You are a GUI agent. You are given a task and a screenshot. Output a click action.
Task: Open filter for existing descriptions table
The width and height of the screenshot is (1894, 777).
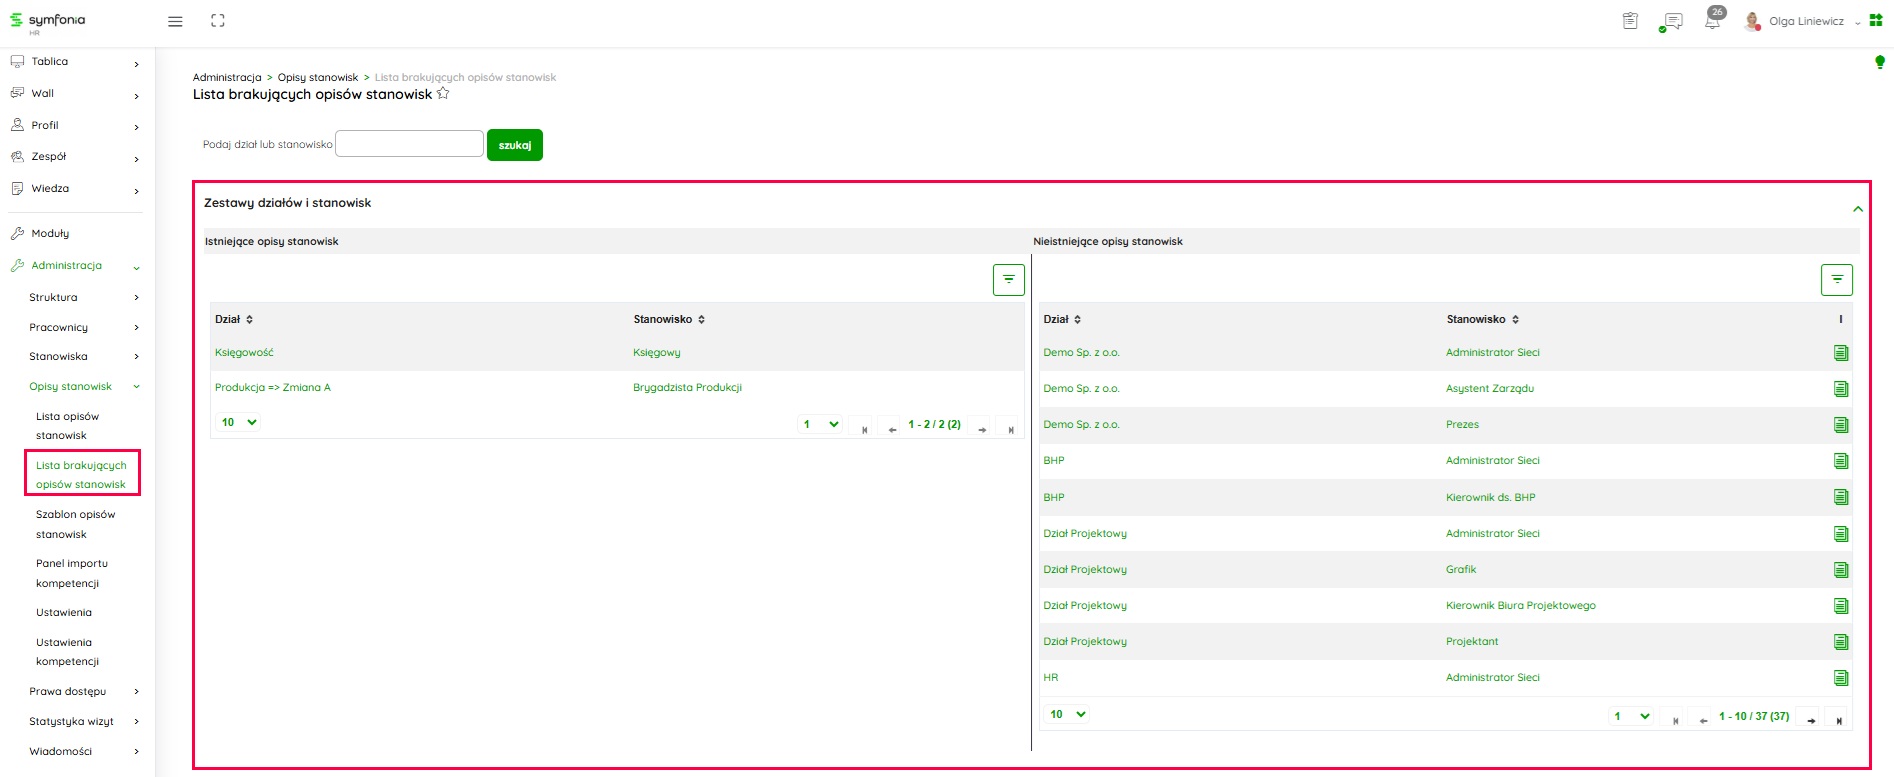(1008, 280)
